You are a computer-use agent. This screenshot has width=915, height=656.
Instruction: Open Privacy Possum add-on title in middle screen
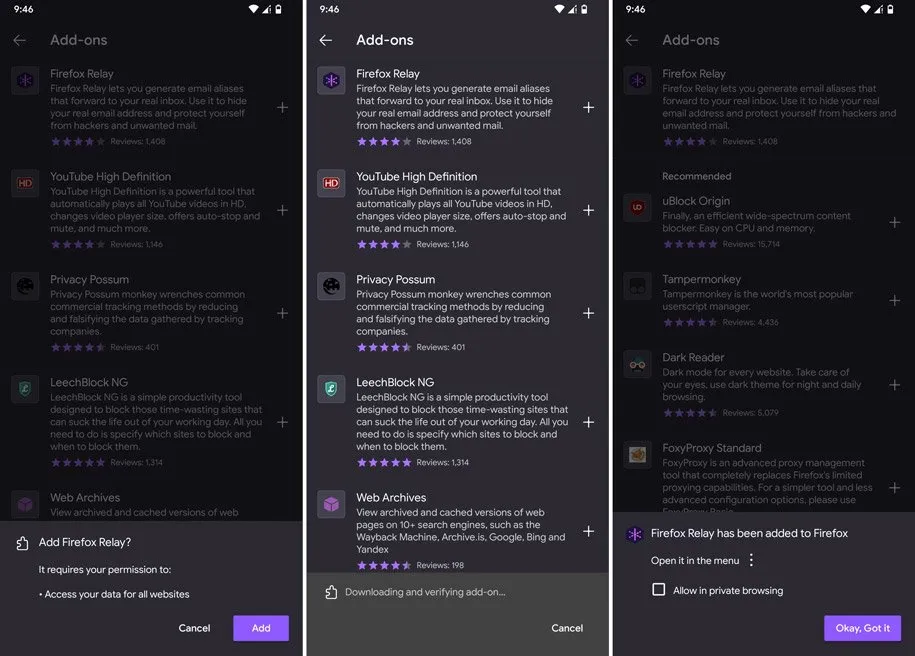tap(396, 280)
